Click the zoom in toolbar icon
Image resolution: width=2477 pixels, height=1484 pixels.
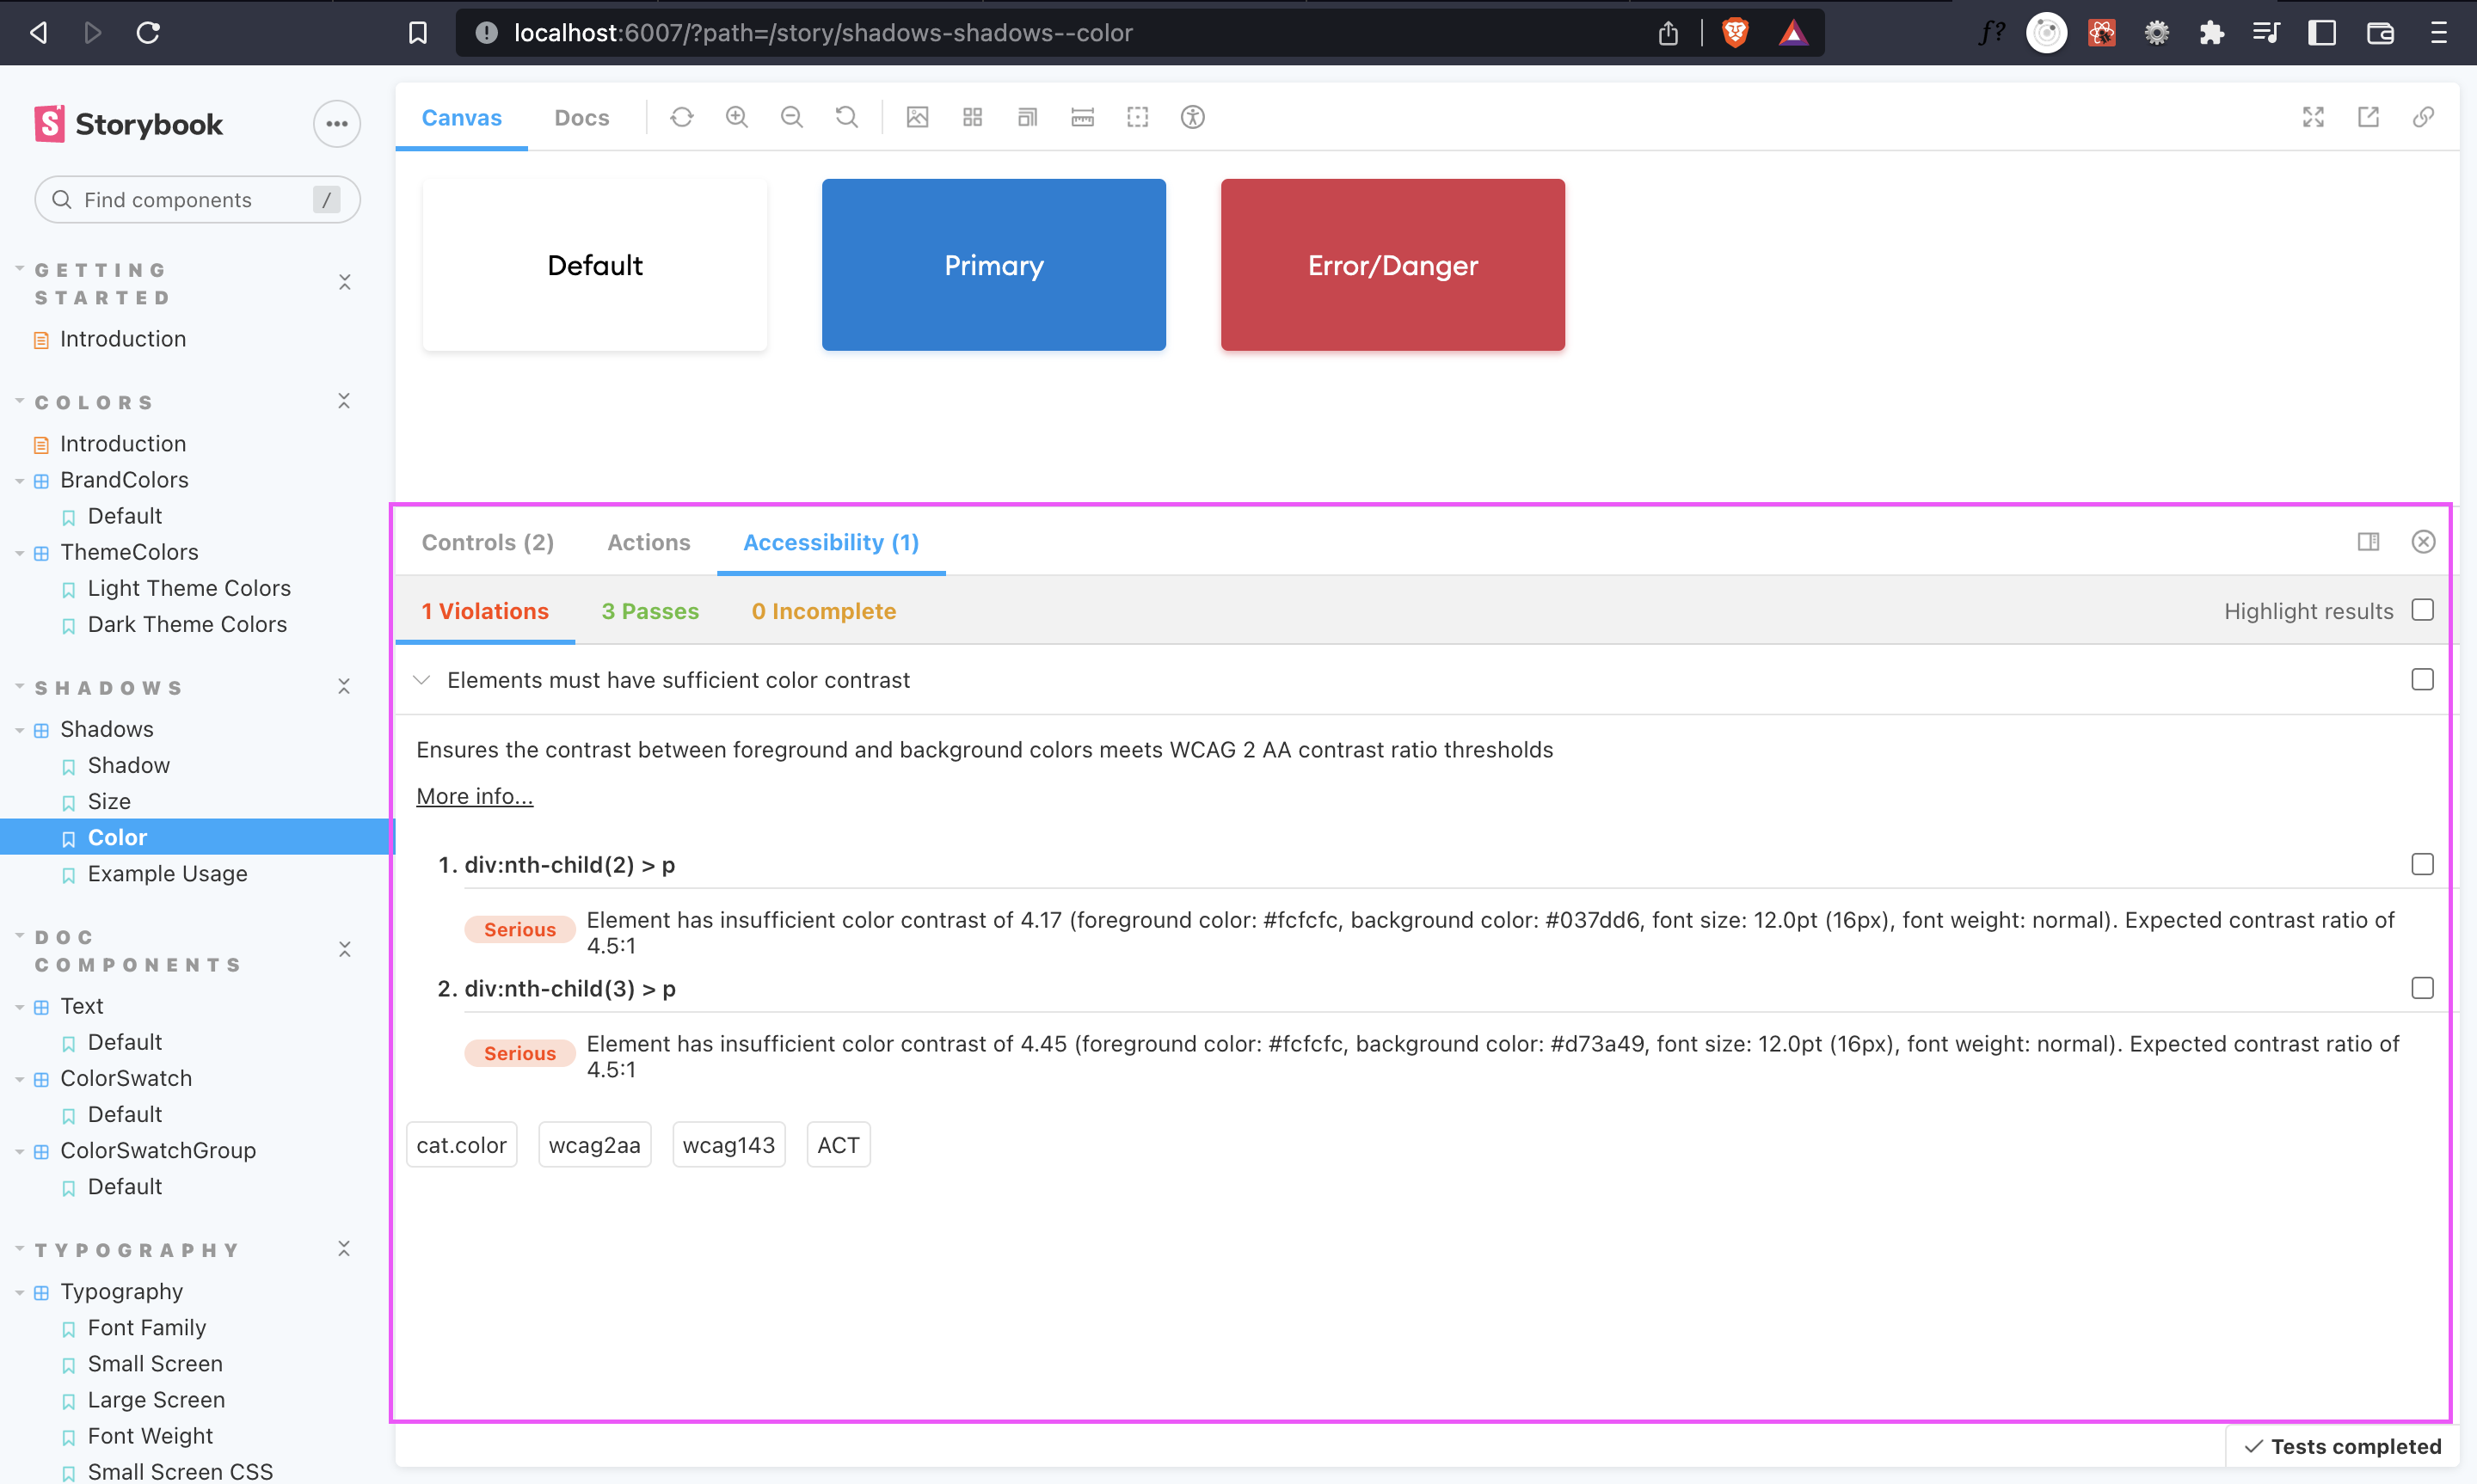(737, 117)
